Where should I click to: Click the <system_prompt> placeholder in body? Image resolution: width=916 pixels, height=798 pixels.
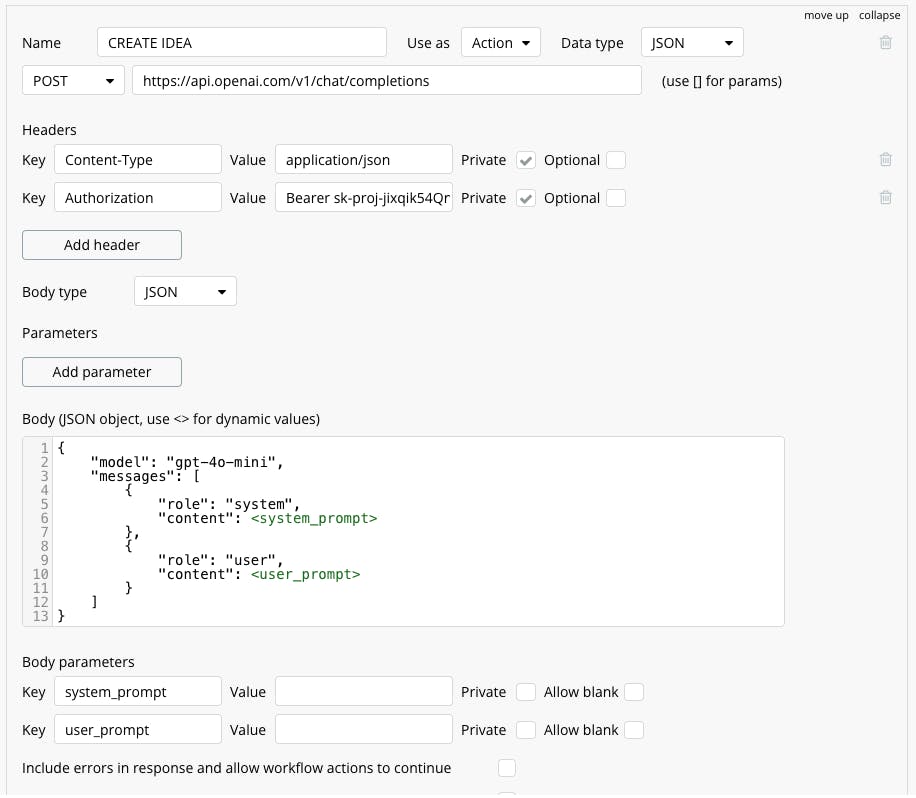[x=314, y=518]
